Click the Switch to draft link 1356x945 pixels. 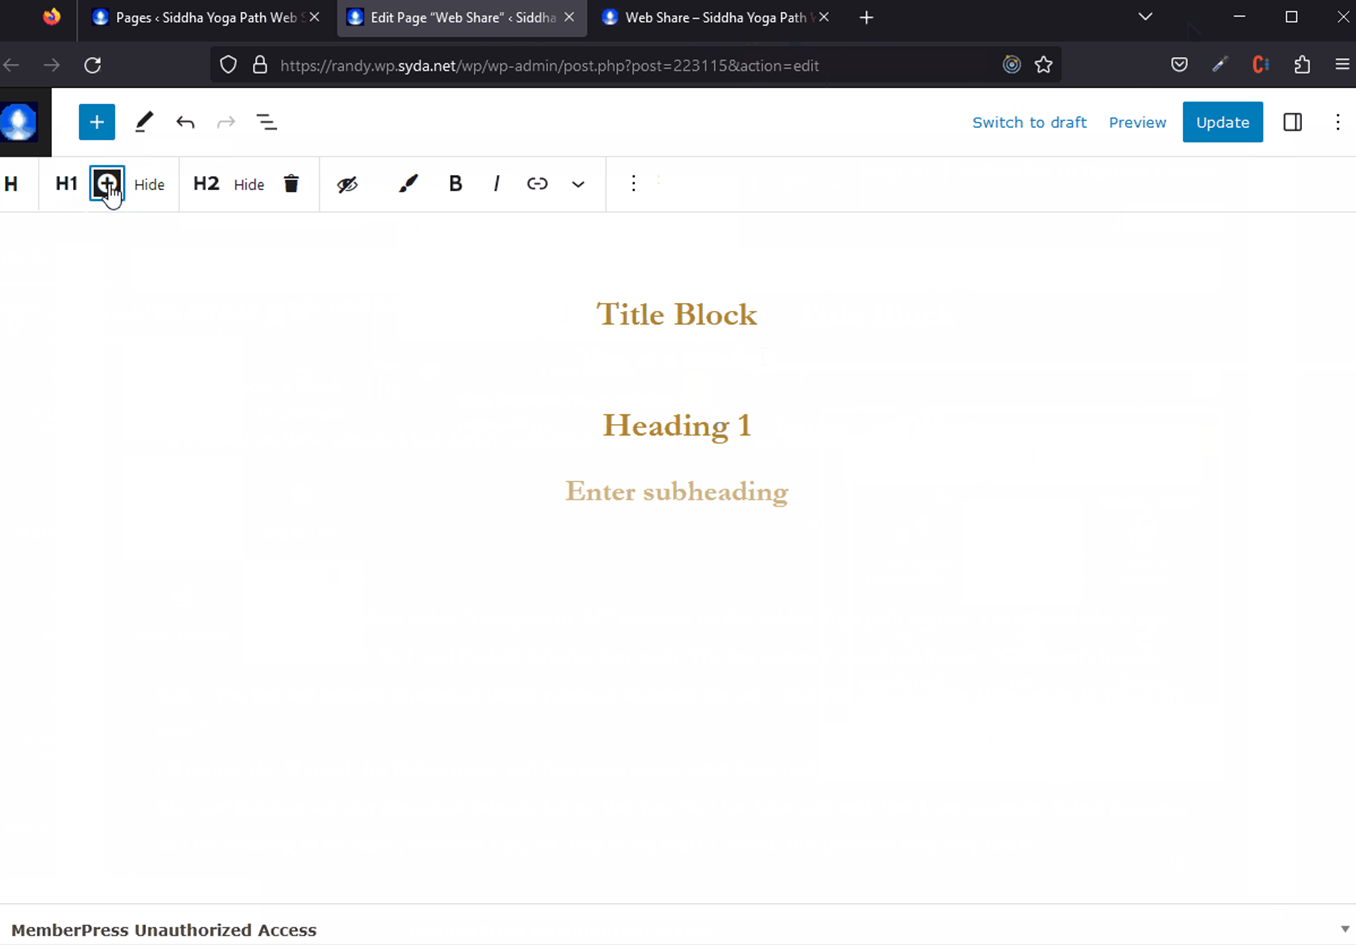pyautogui.click(x=1029, y=122)
